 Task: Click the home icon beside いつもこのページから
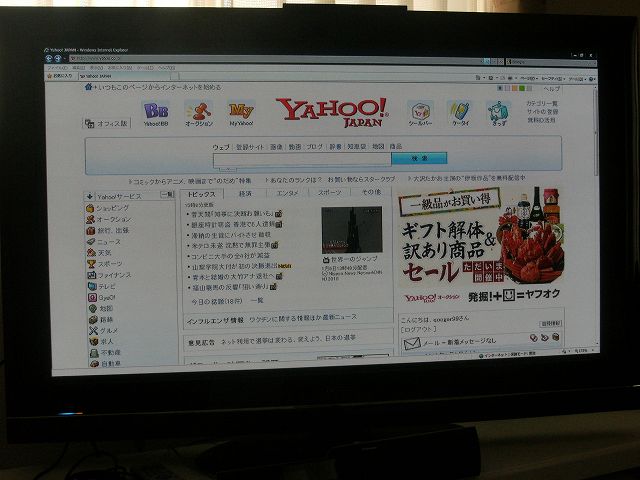pyautogui.click(x=88, y=87)
